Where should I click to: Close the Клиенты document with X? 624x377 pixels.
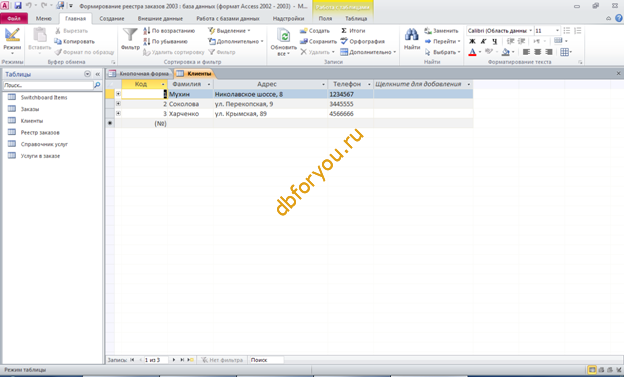pos(618,74)
